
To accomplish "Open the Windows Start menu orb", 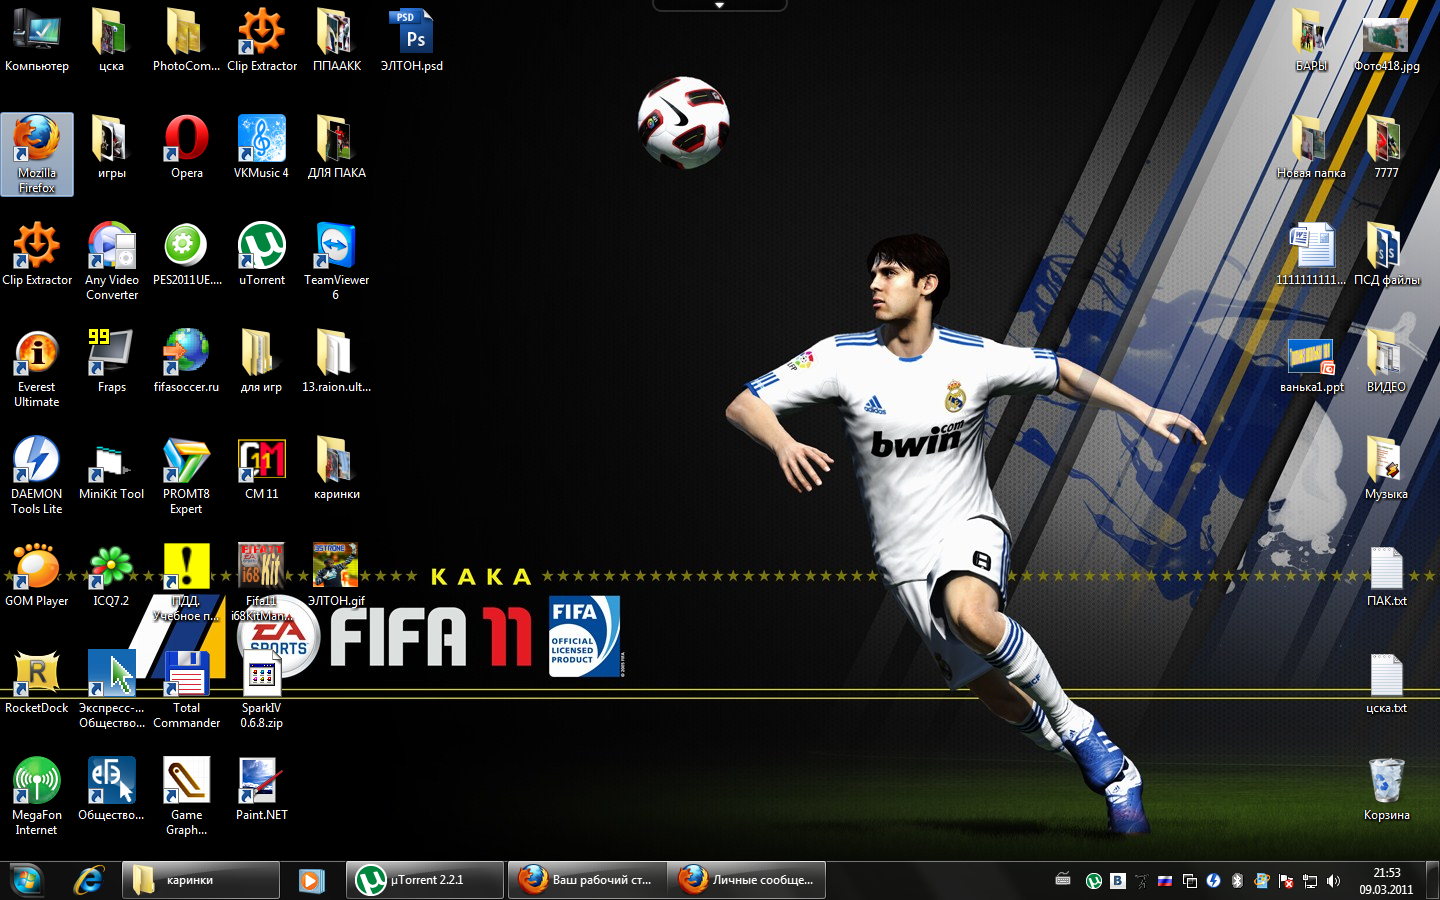I will coord(26,880).
